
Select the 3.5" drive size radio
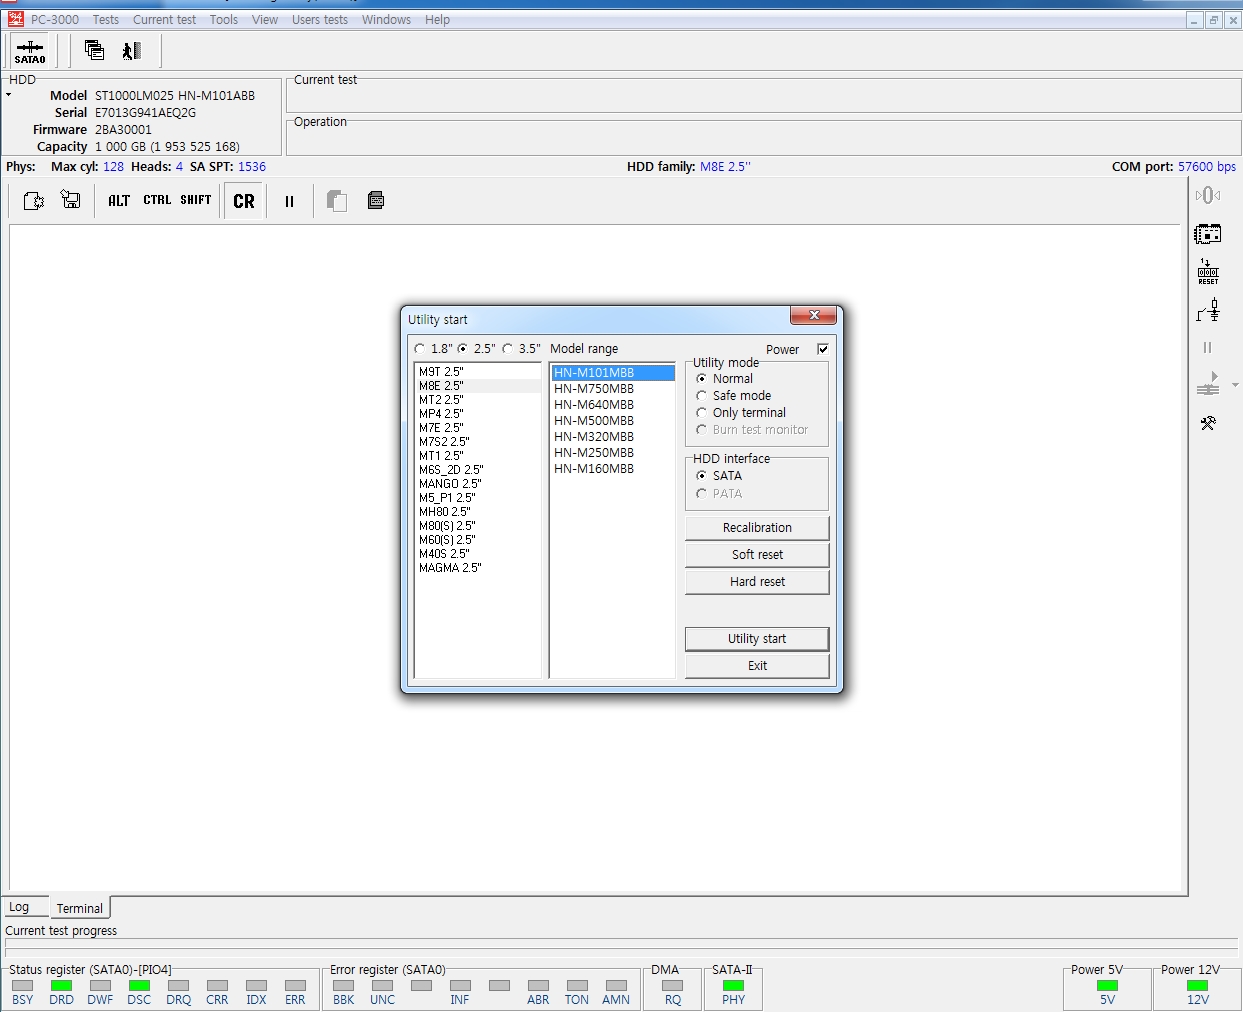[x=508, y=349]
